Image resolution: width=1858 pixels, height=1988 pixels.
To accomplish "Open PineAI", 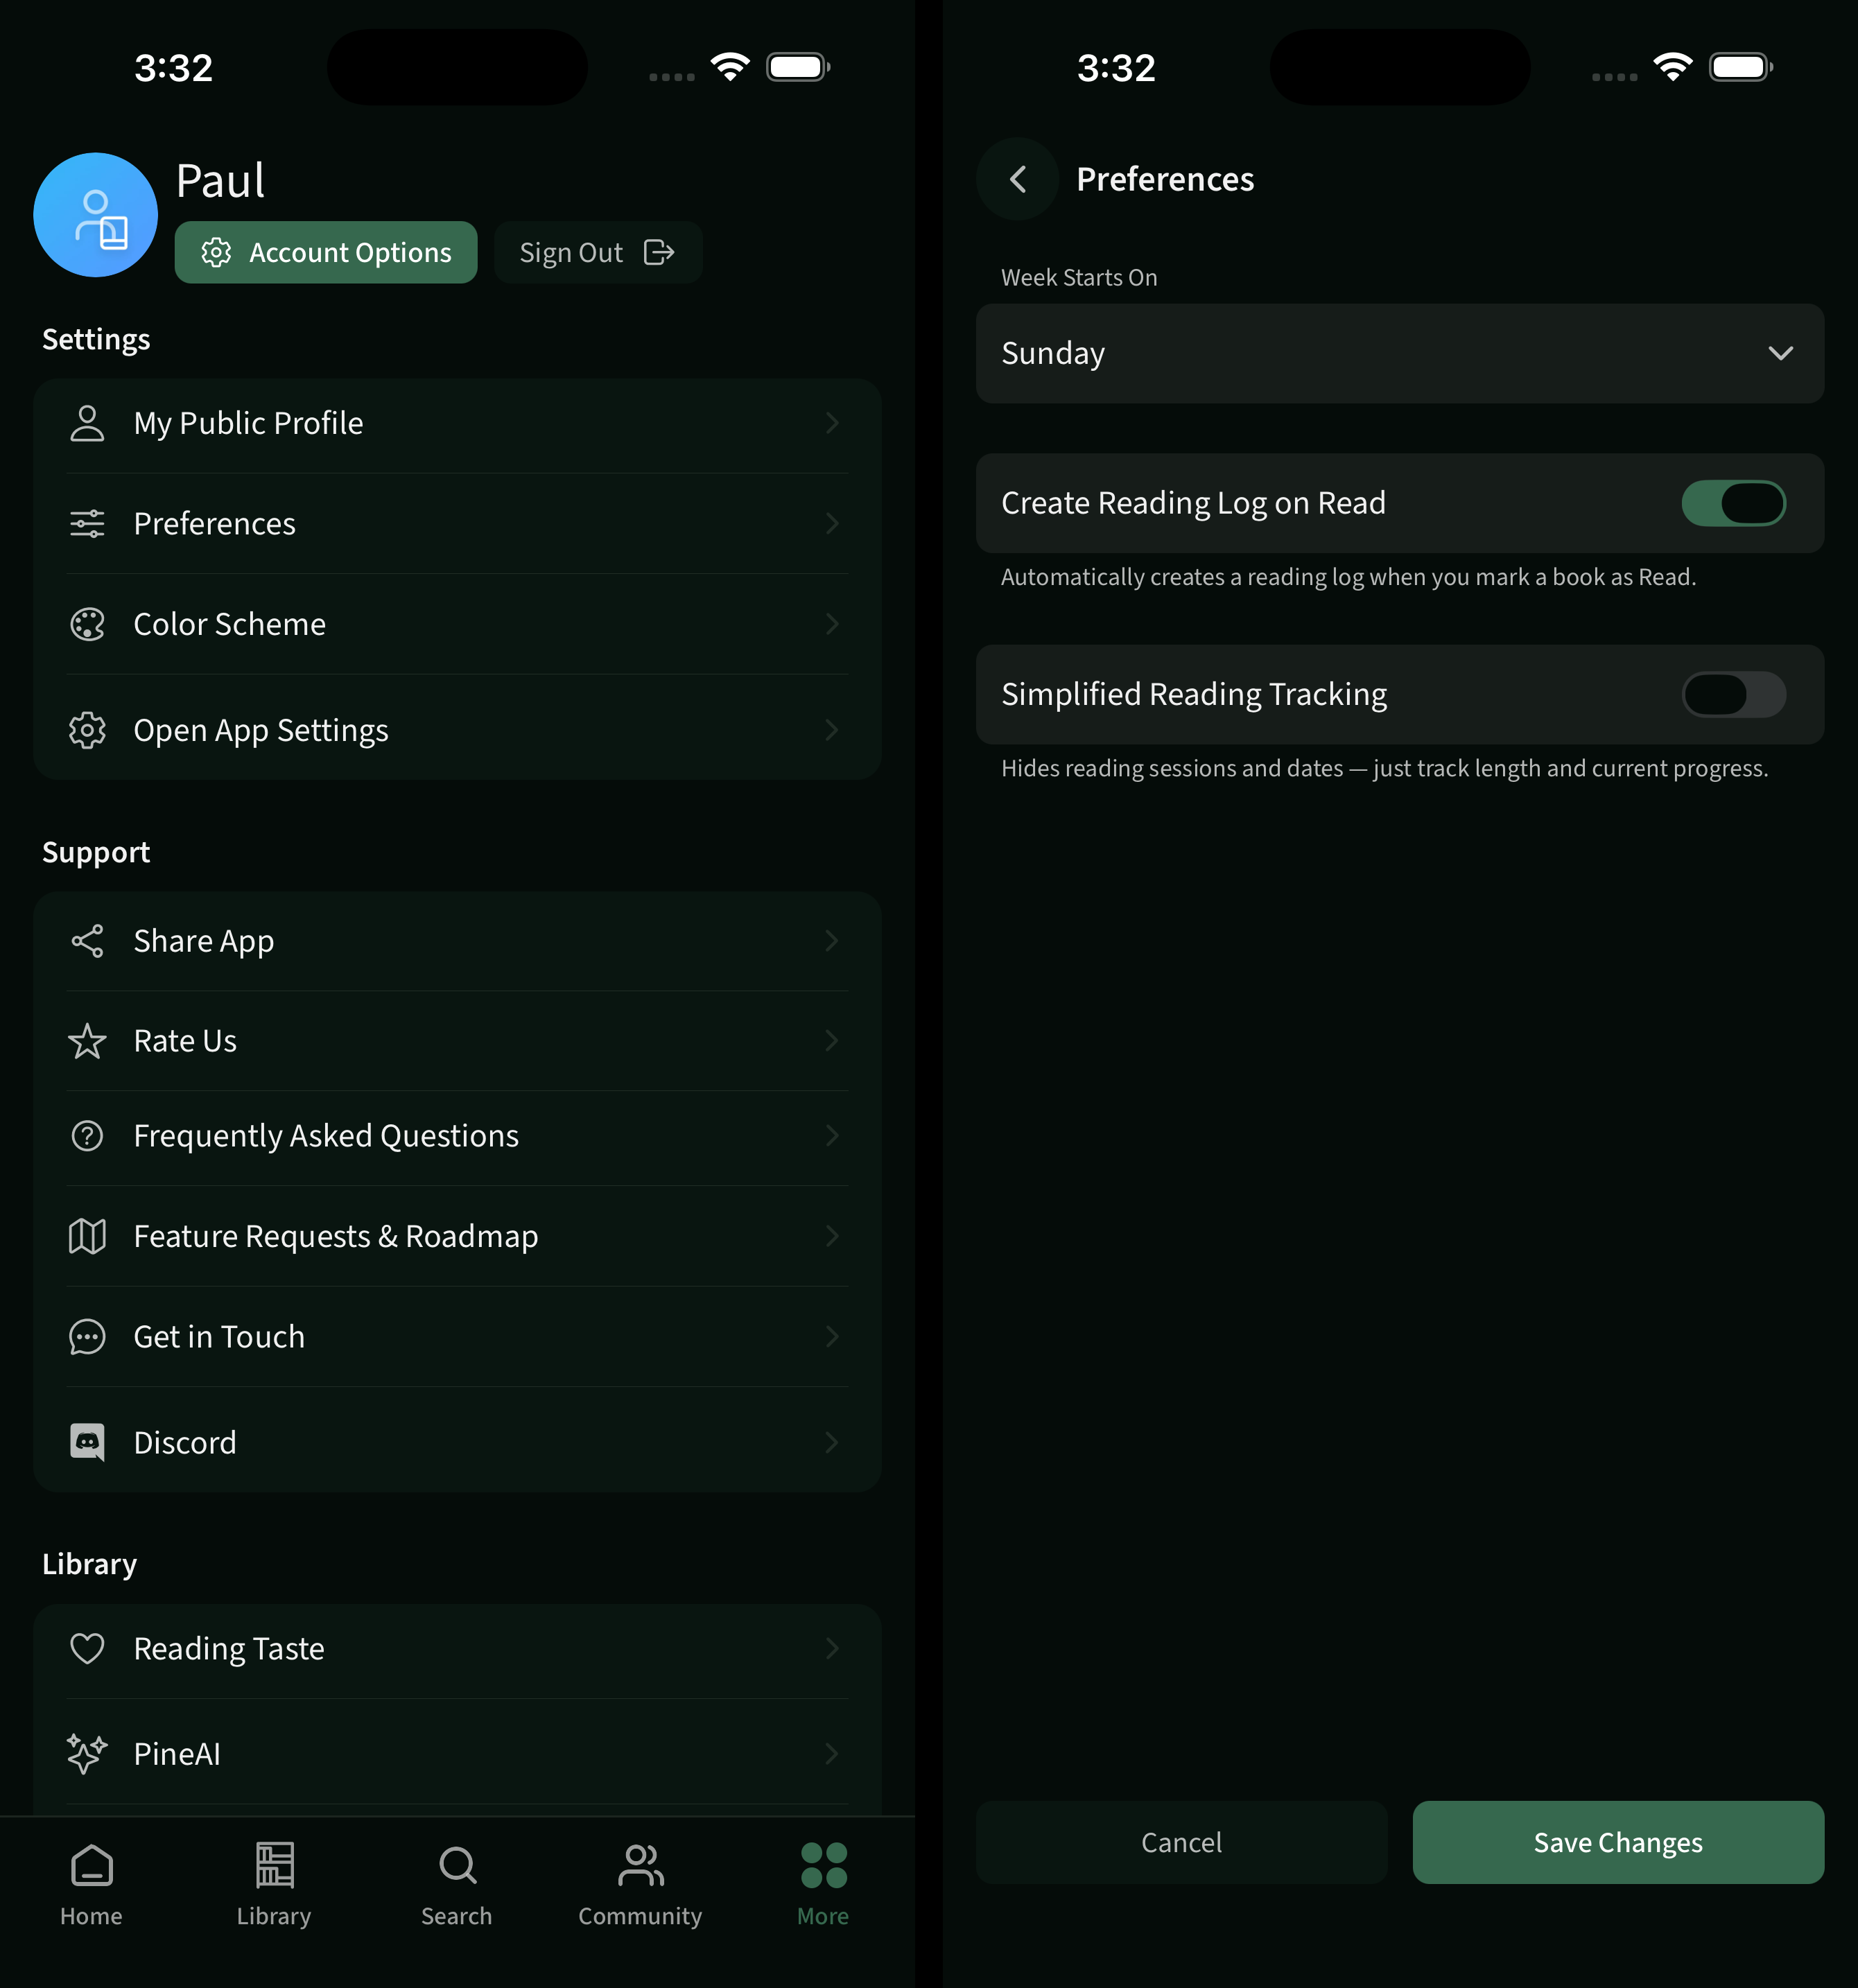I will pyautogui.click(x=457, y=1753).
